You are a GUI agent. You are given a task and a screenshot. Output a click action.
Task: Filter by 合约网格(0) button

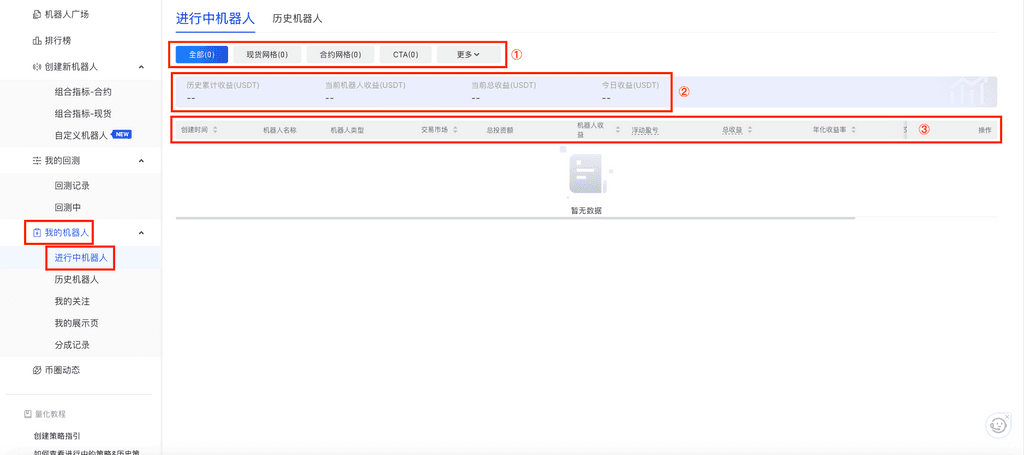pos(340,54)
